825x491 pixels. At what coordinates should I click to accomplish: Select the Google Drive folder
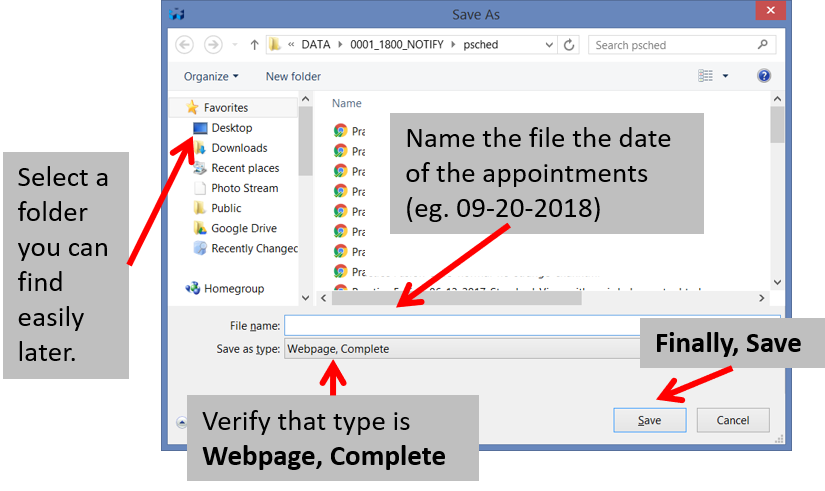tap(244, 228)
